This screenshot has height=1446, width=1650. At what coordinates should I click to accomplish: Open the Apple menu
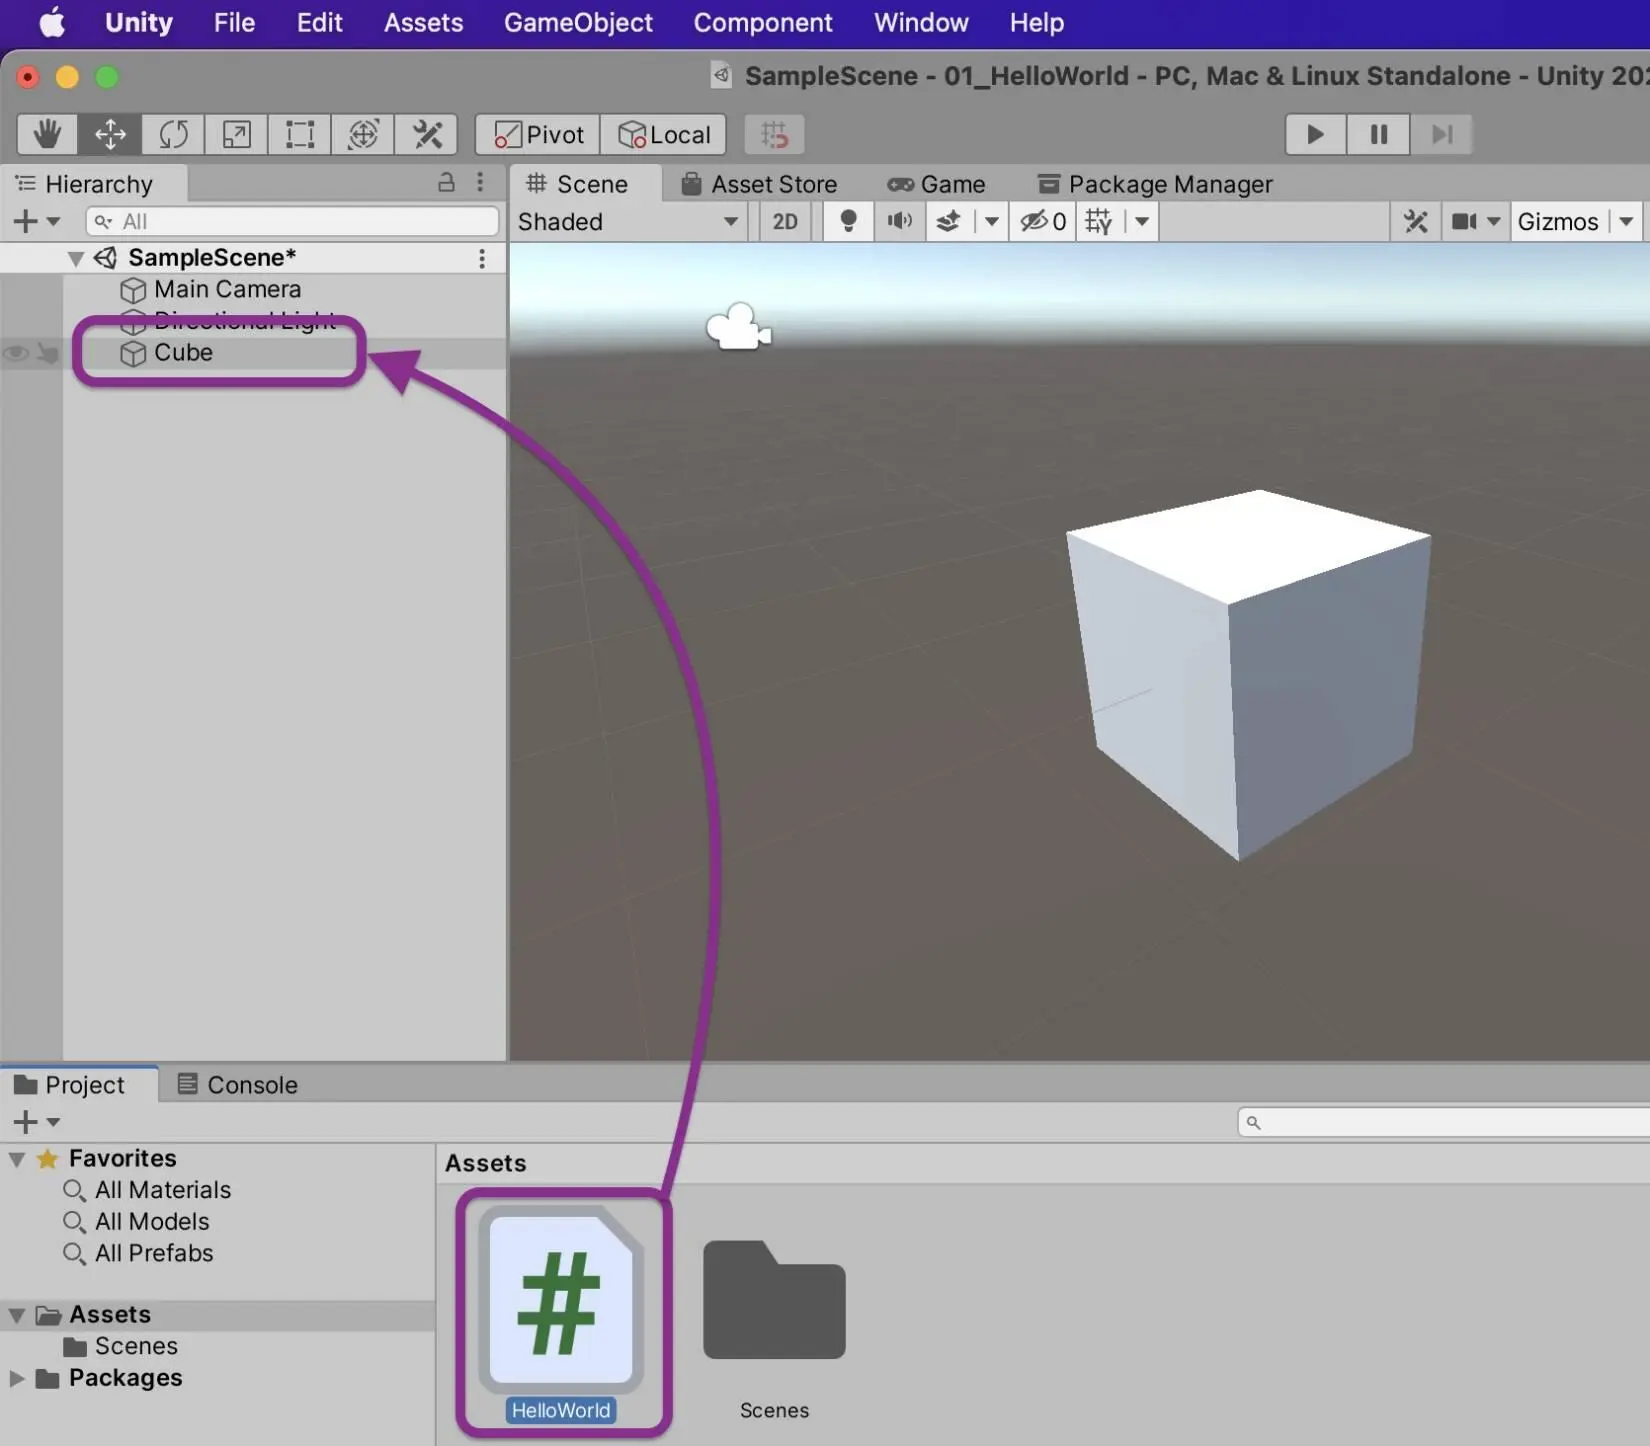[52, 23]
